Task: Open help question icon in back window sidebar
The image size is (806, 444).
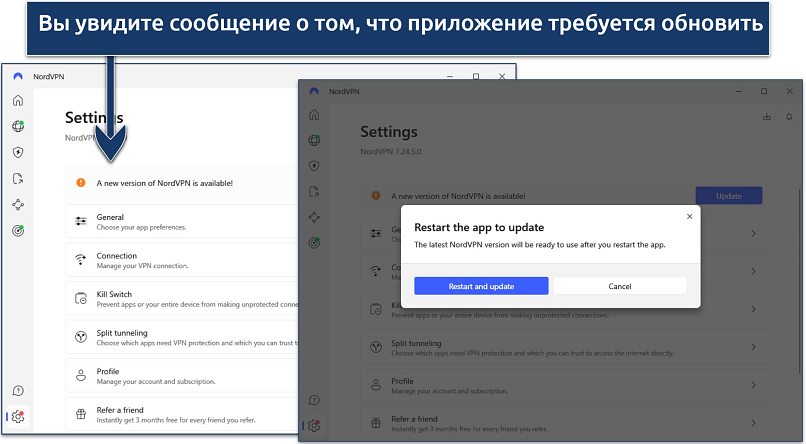Action: pos(18,391)
